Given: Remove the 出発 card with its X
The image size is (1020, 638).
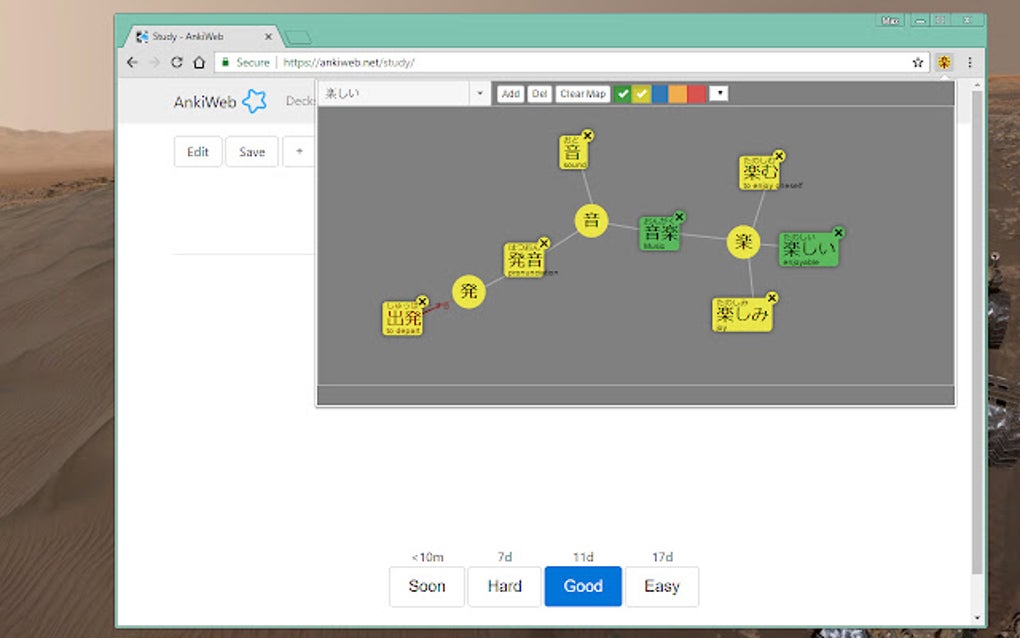Looking at the screenshot, I should click(422, 302).
